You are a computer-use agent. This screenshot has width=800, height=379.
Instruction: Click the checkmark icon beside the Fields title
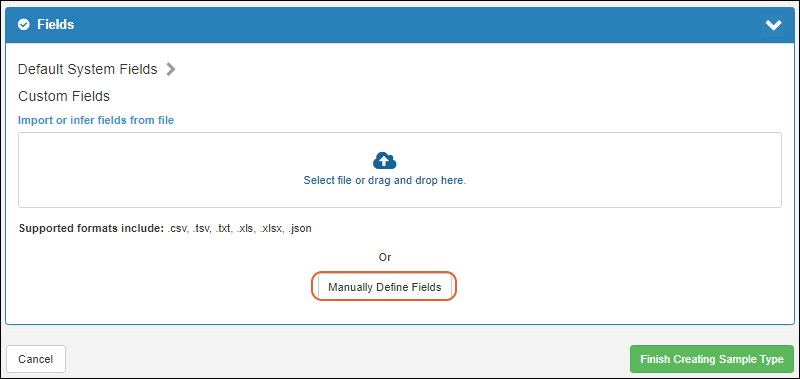tap(23, 24)
